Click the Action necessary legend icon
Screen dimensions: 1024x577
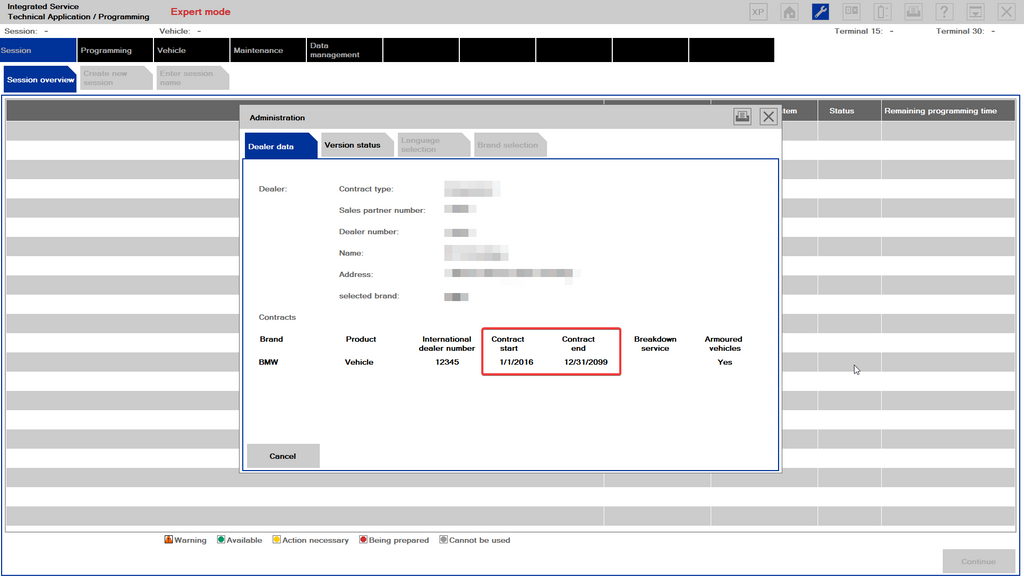coord(276,540)
